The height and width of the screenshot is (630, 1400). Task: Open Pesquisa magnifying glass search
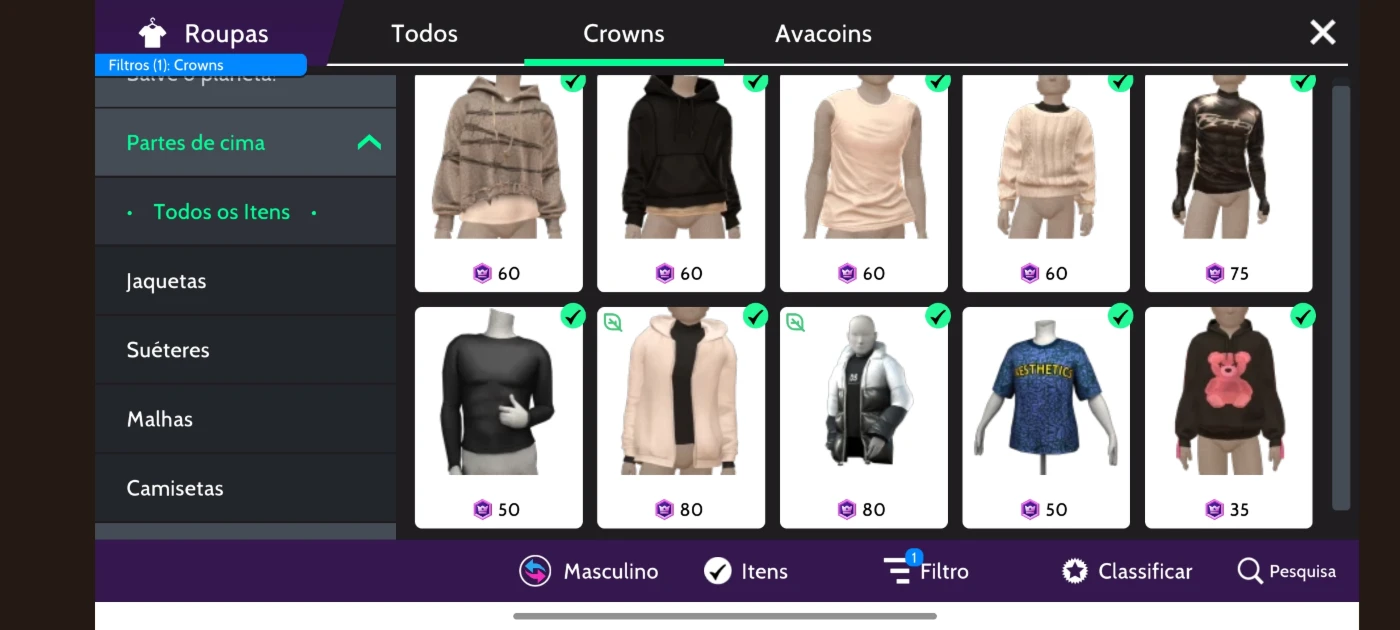[1250, 571]
